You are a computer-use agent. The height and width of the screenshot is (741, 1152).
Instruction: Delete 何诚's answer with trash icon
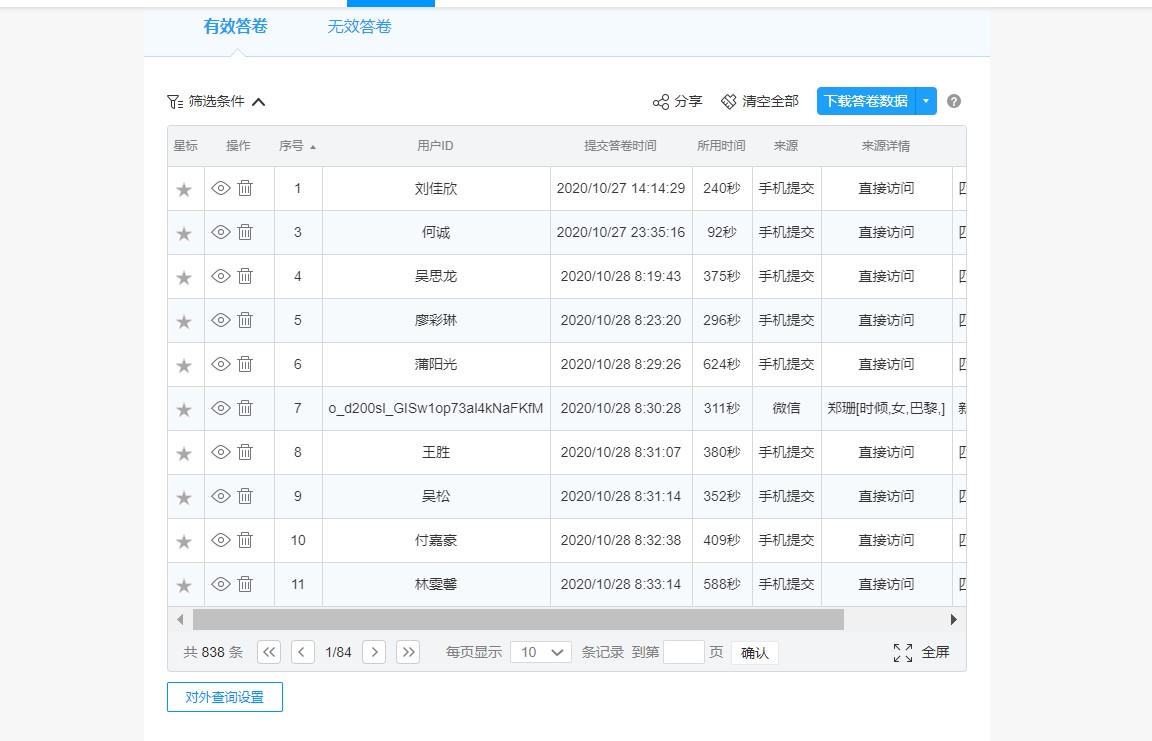pos(245,232)
